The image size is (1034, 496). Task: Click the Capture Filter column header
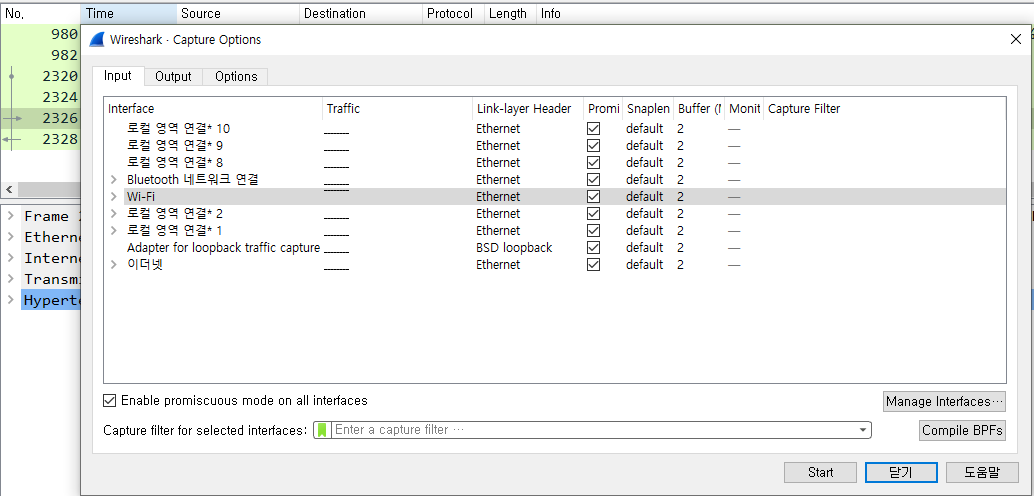pyautogui.click(x=884, y=109)
